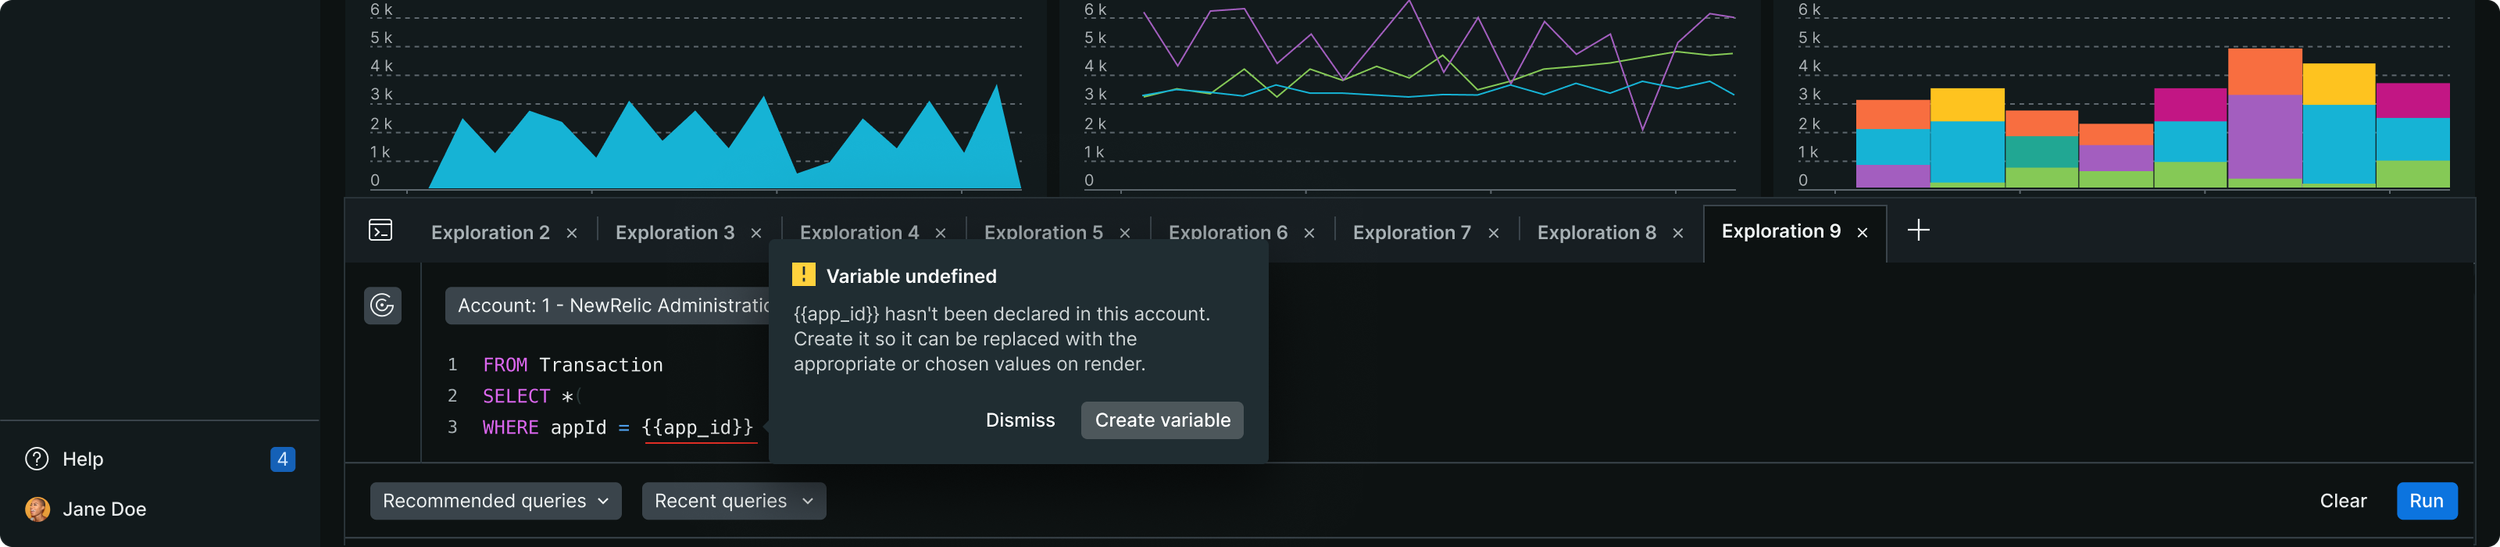This screenshot has height=547, width=2500.
Task: Open the Jane Doe user menu
Action: (104, 509)
